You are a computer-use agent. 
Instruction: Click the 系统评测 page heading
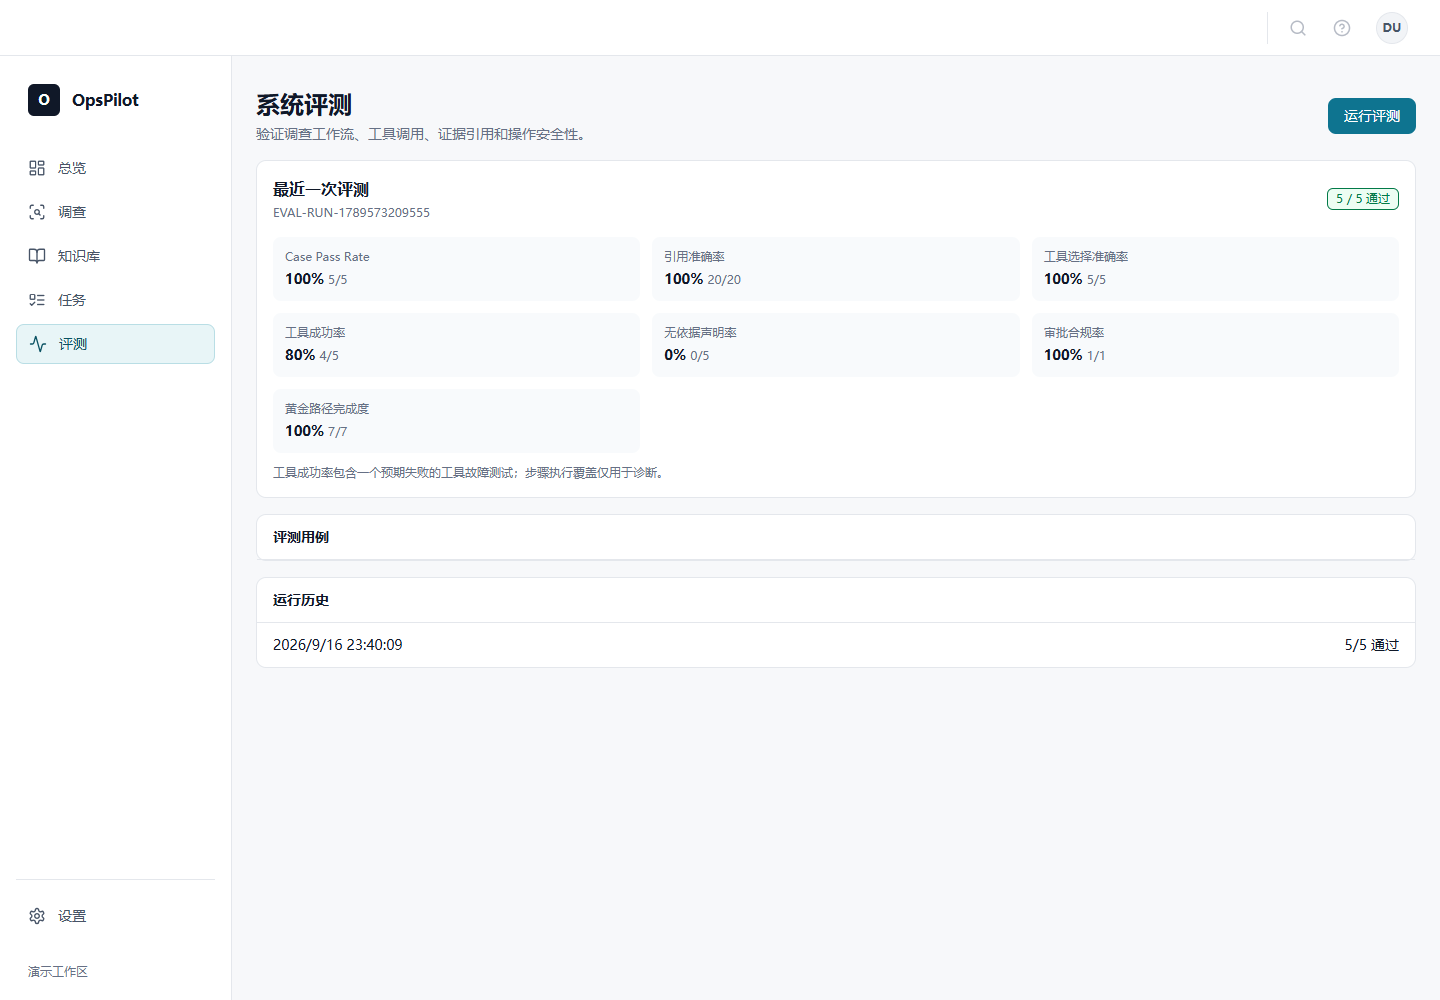[304, 105]
